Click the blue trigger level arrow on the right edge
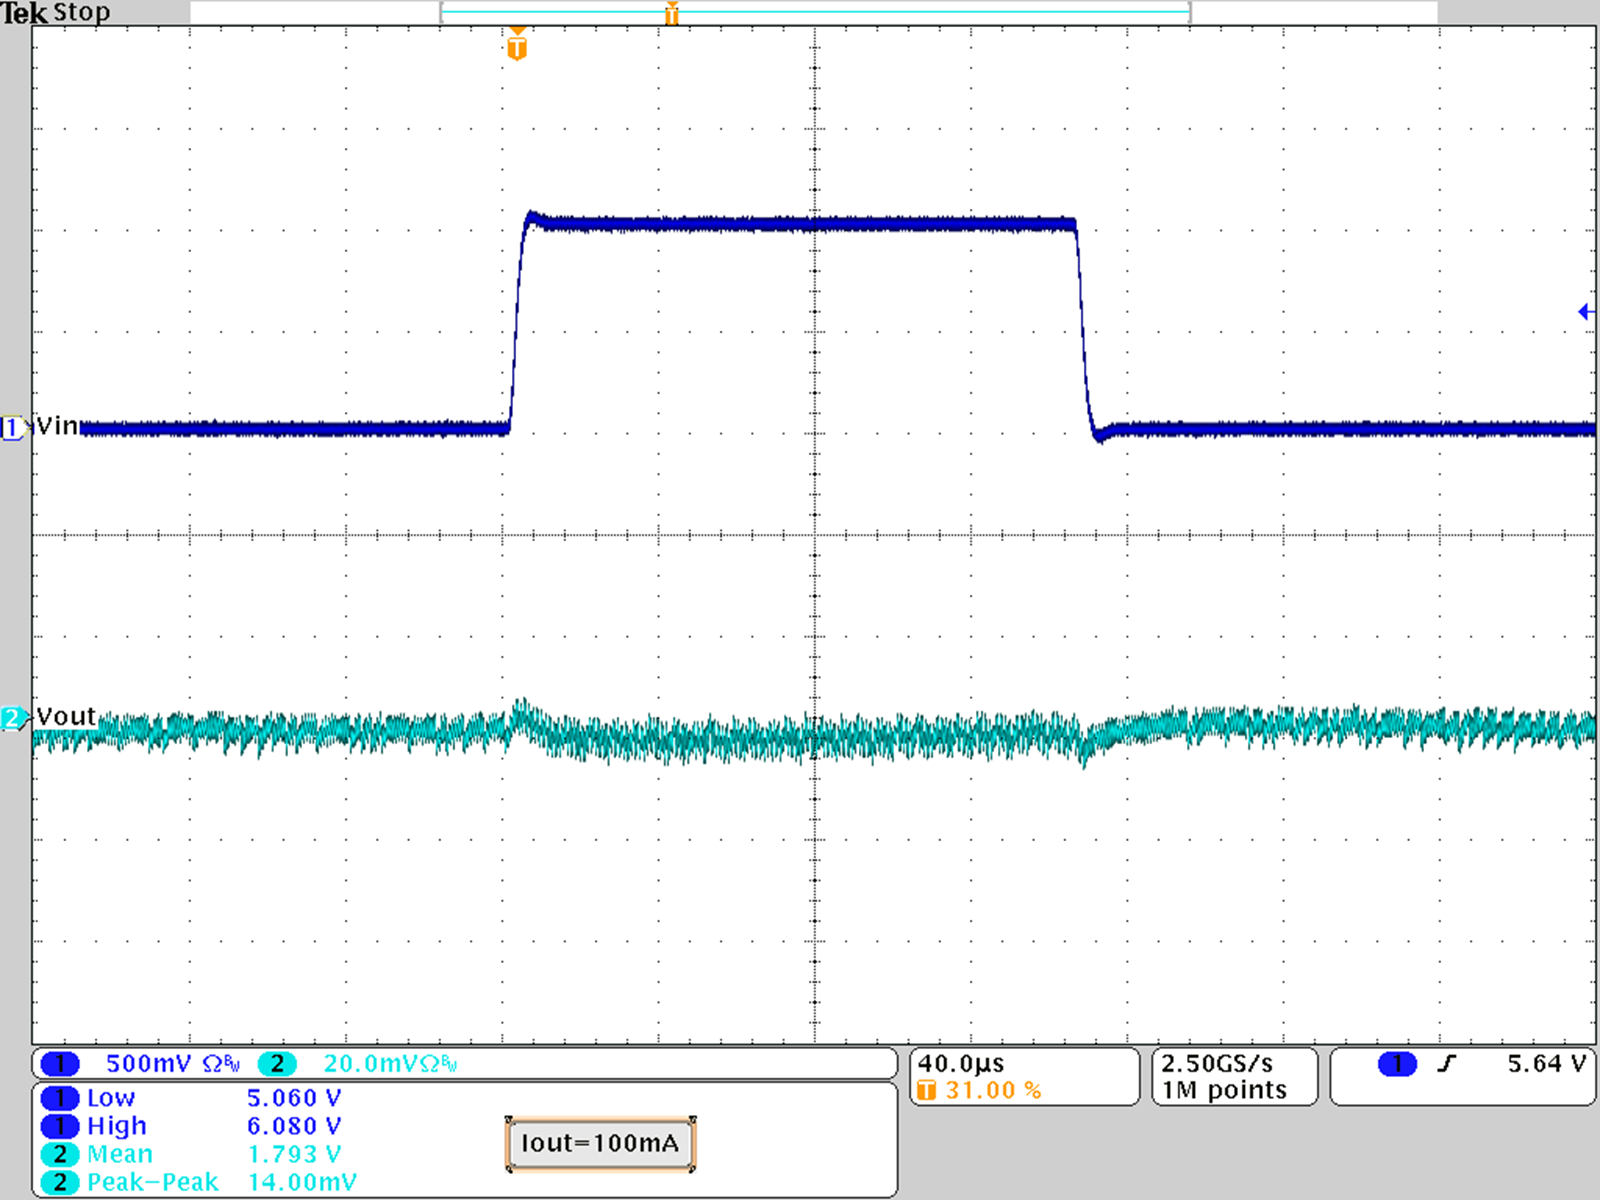Screen dimensions: 1600x1200 coord(1585,311)
